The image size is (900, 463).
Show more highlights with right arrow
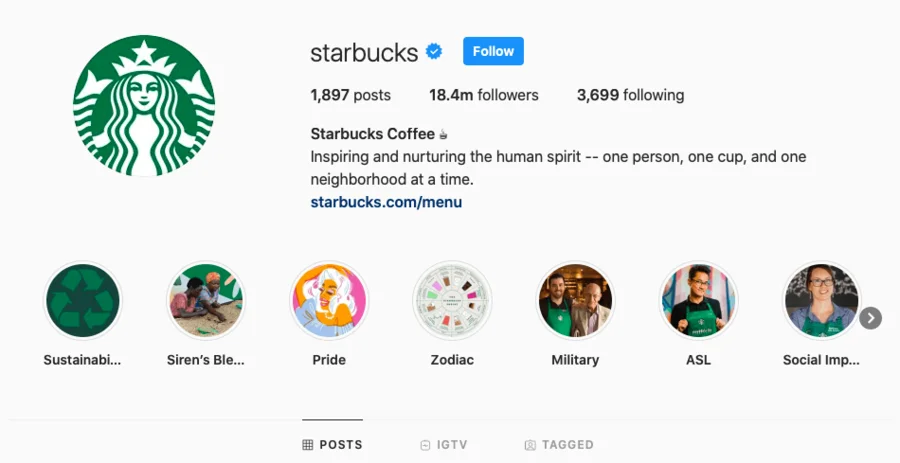871,318
